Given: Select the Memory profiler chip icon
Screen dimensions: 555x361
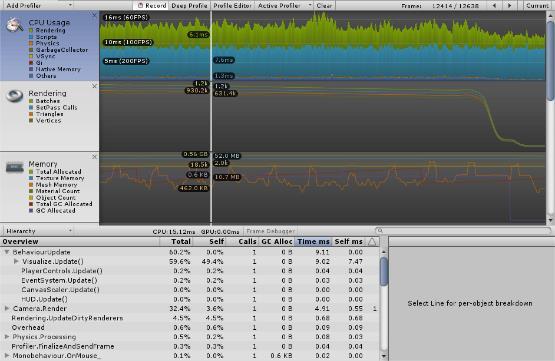Looking at the screenshot, I should (x=15, y=167).
